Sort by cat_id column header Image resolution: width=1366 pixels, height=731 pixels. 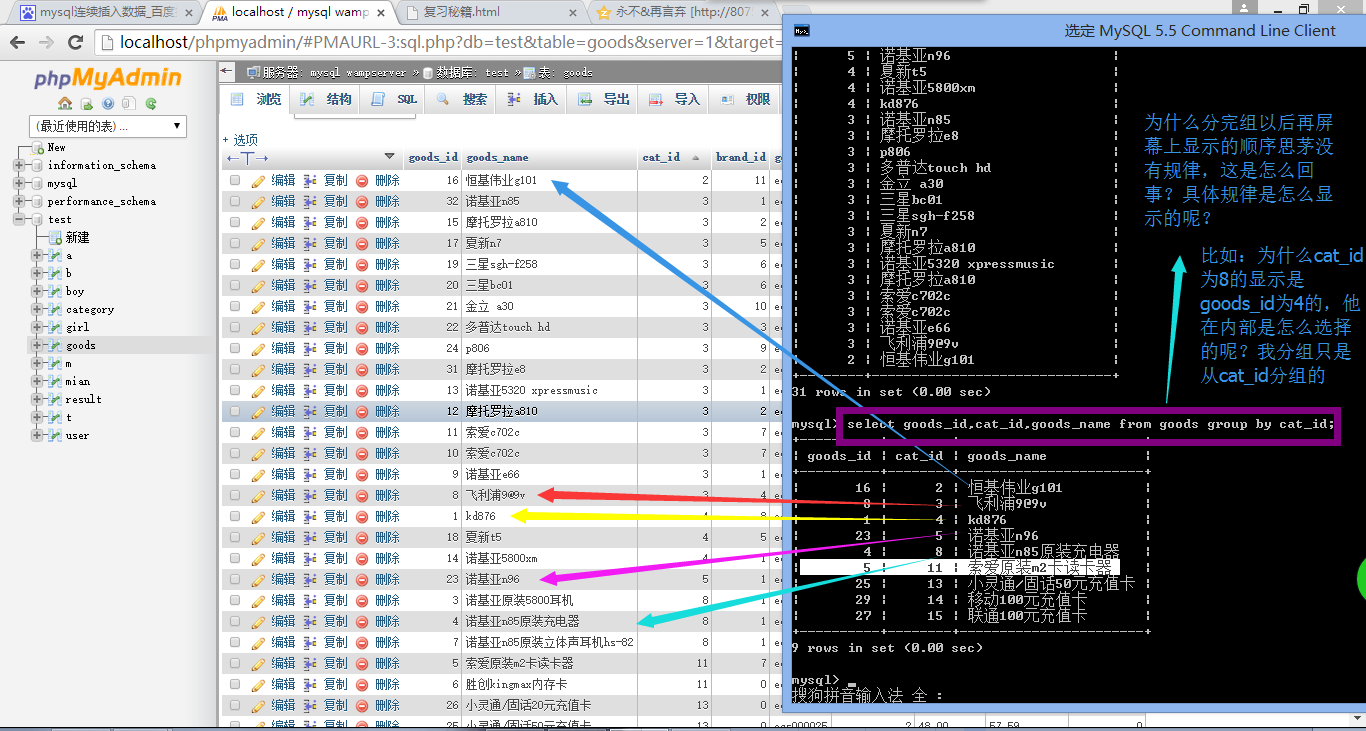pos(661,157)
